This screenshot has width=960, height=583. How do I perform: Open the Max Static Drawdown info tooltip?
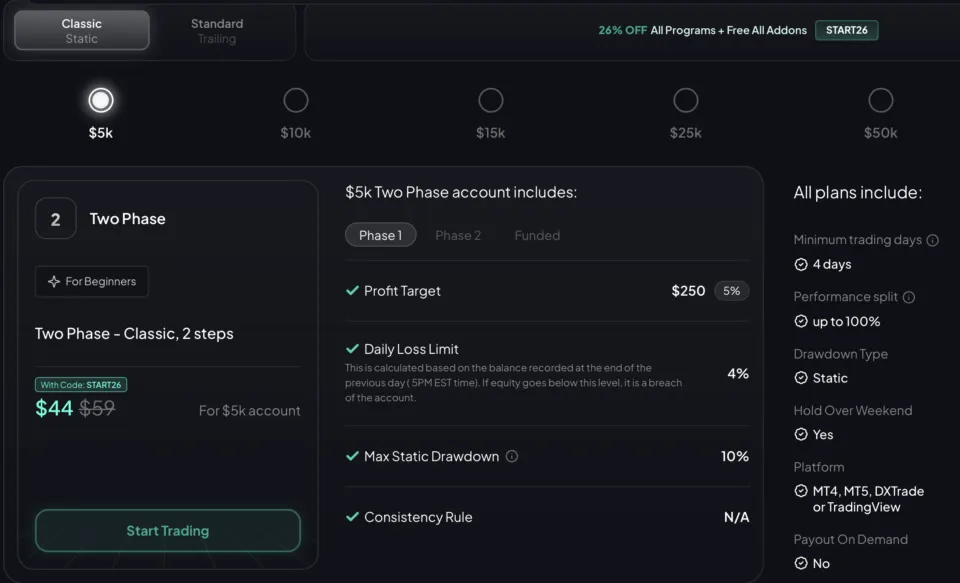click(513, 456)
